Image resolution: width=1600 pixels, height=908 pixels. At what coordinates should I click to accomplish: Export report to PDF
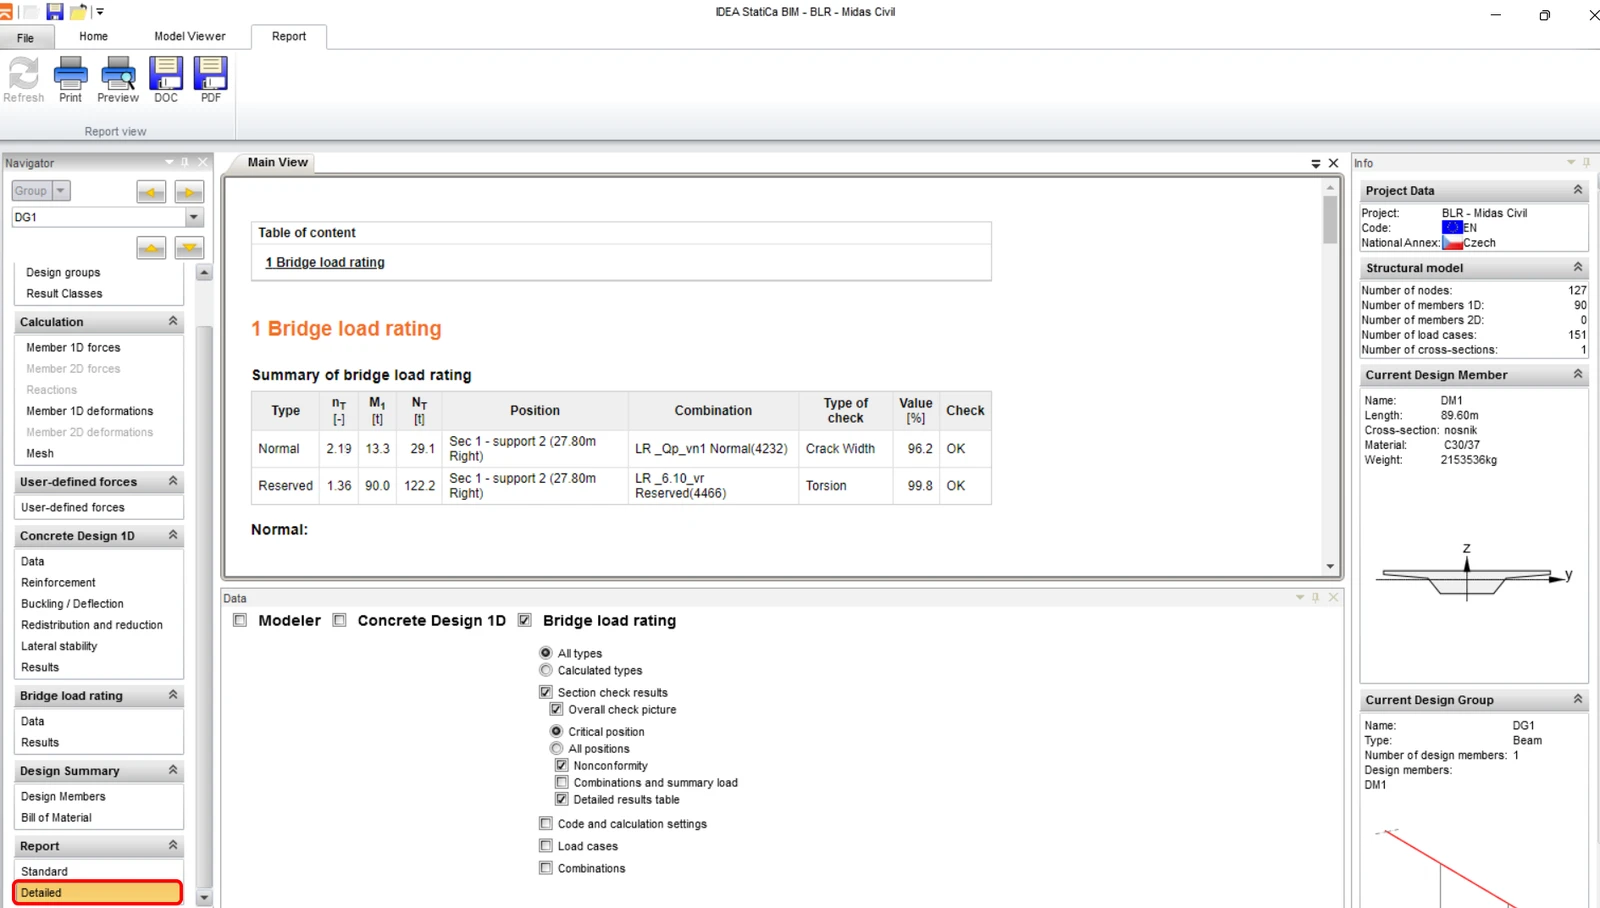(x=211, y=80)
